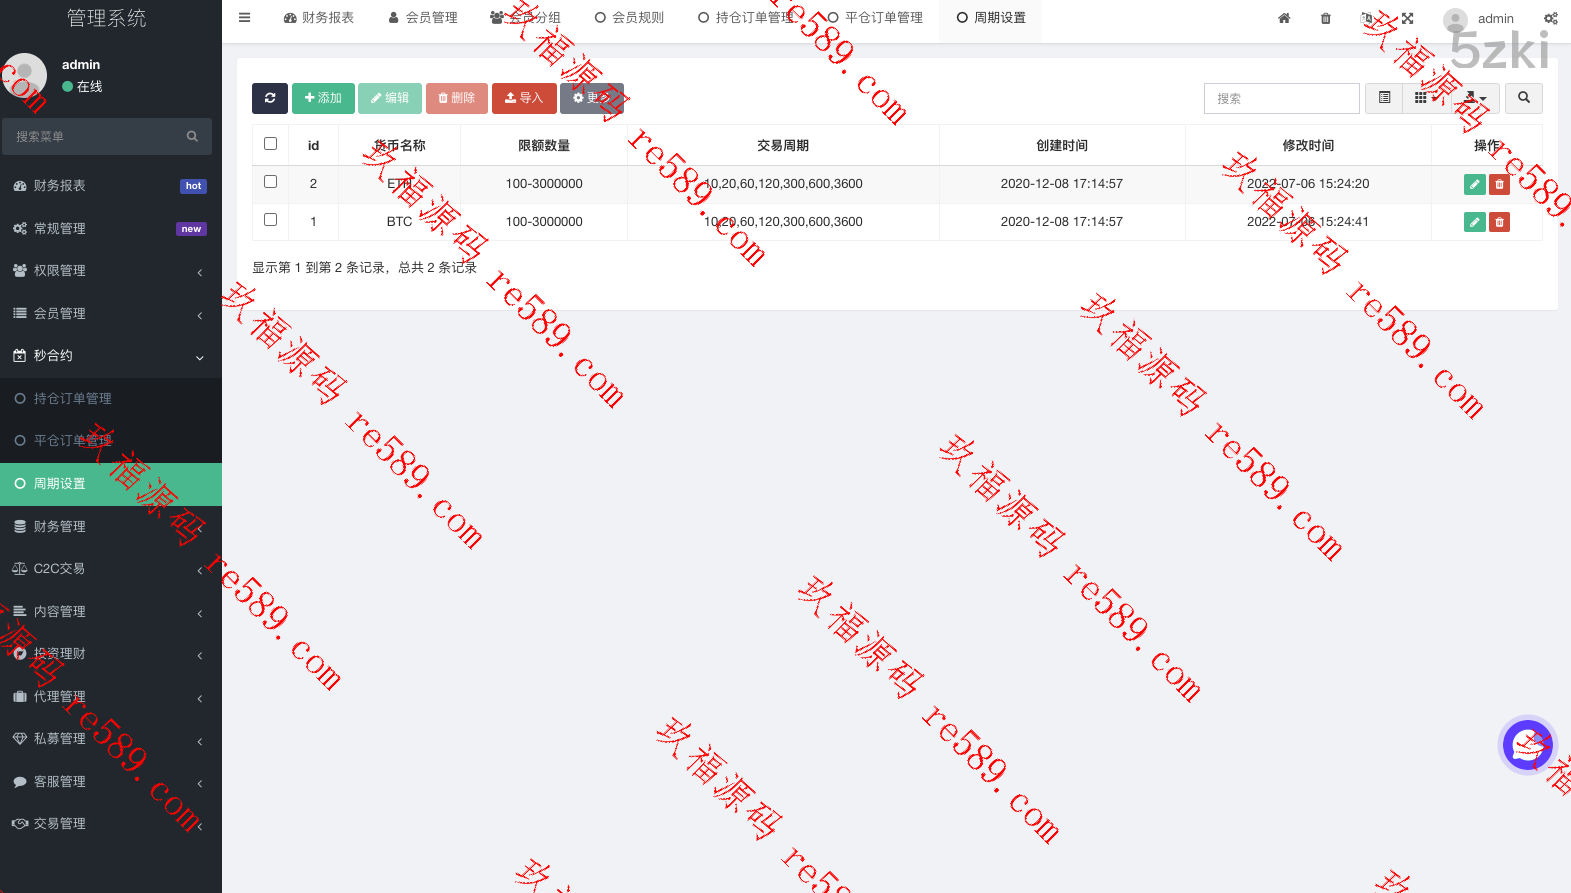Delete the BTC row with red trash icon
The image size is (1571, 893).
(1499, 222)
